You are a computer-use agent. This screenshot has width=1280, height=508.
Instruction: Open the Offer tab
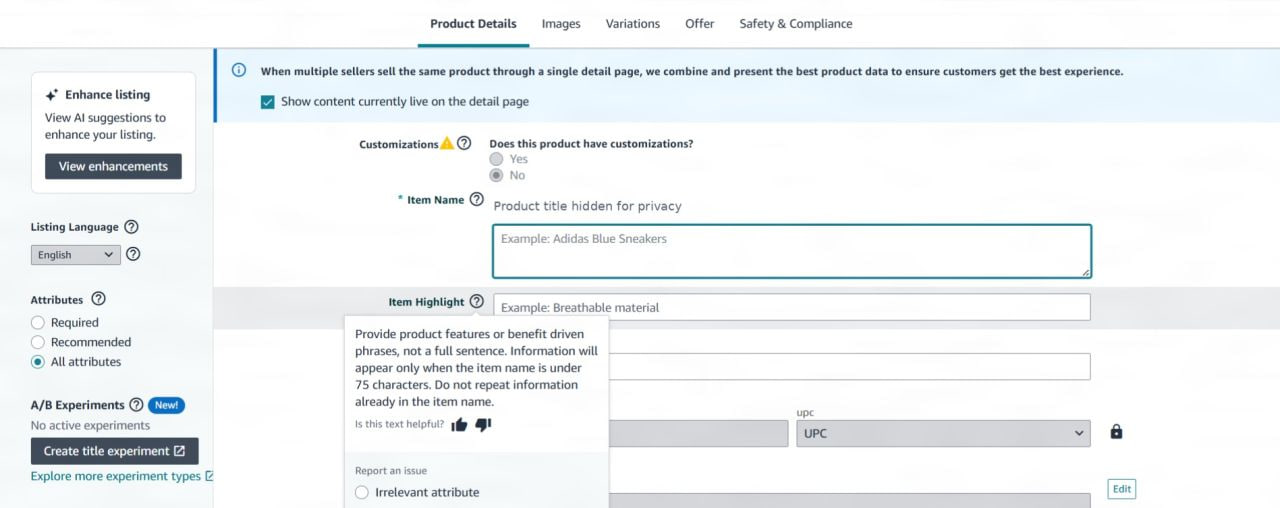(700, 24)
